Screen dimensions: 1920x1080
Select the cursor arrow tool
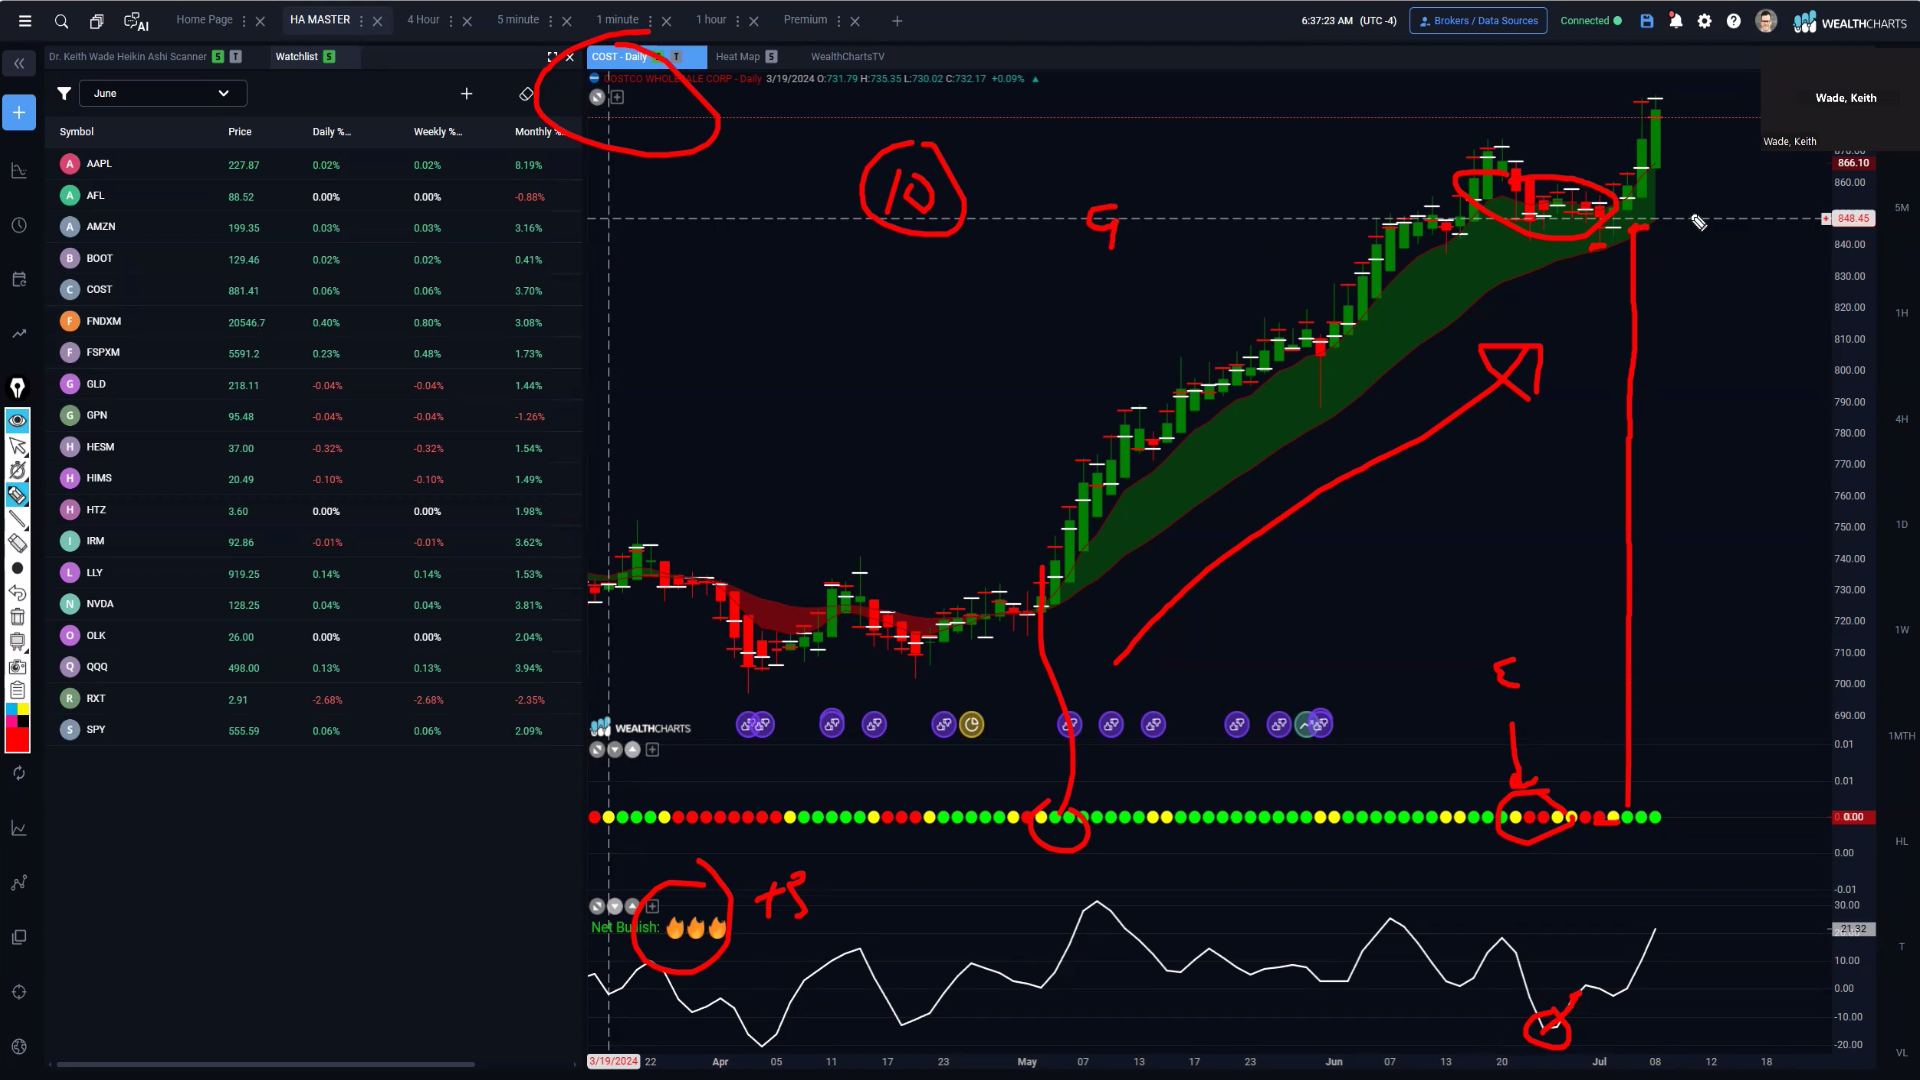pyautogui.click(x=17, y=445)
